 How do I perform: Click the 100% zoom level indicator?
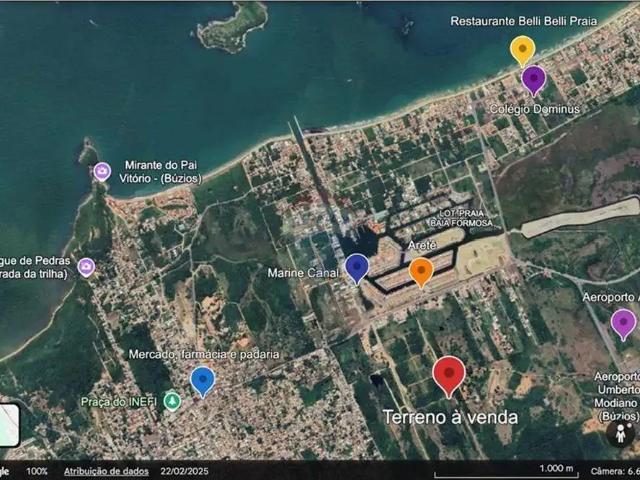(37, 471)
